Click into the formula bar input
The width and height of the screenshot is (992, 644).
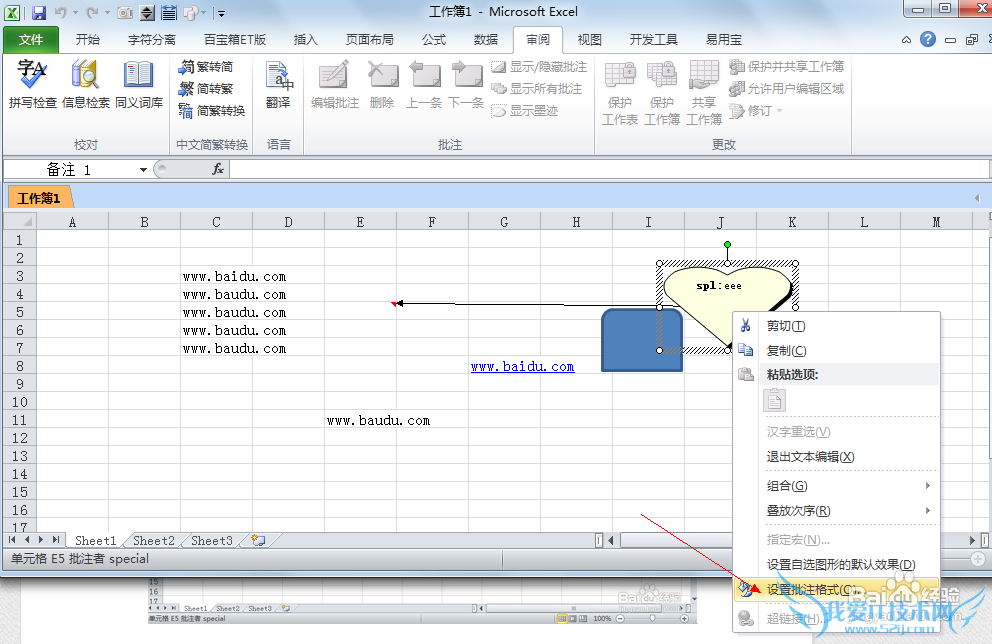click(609, 169)
